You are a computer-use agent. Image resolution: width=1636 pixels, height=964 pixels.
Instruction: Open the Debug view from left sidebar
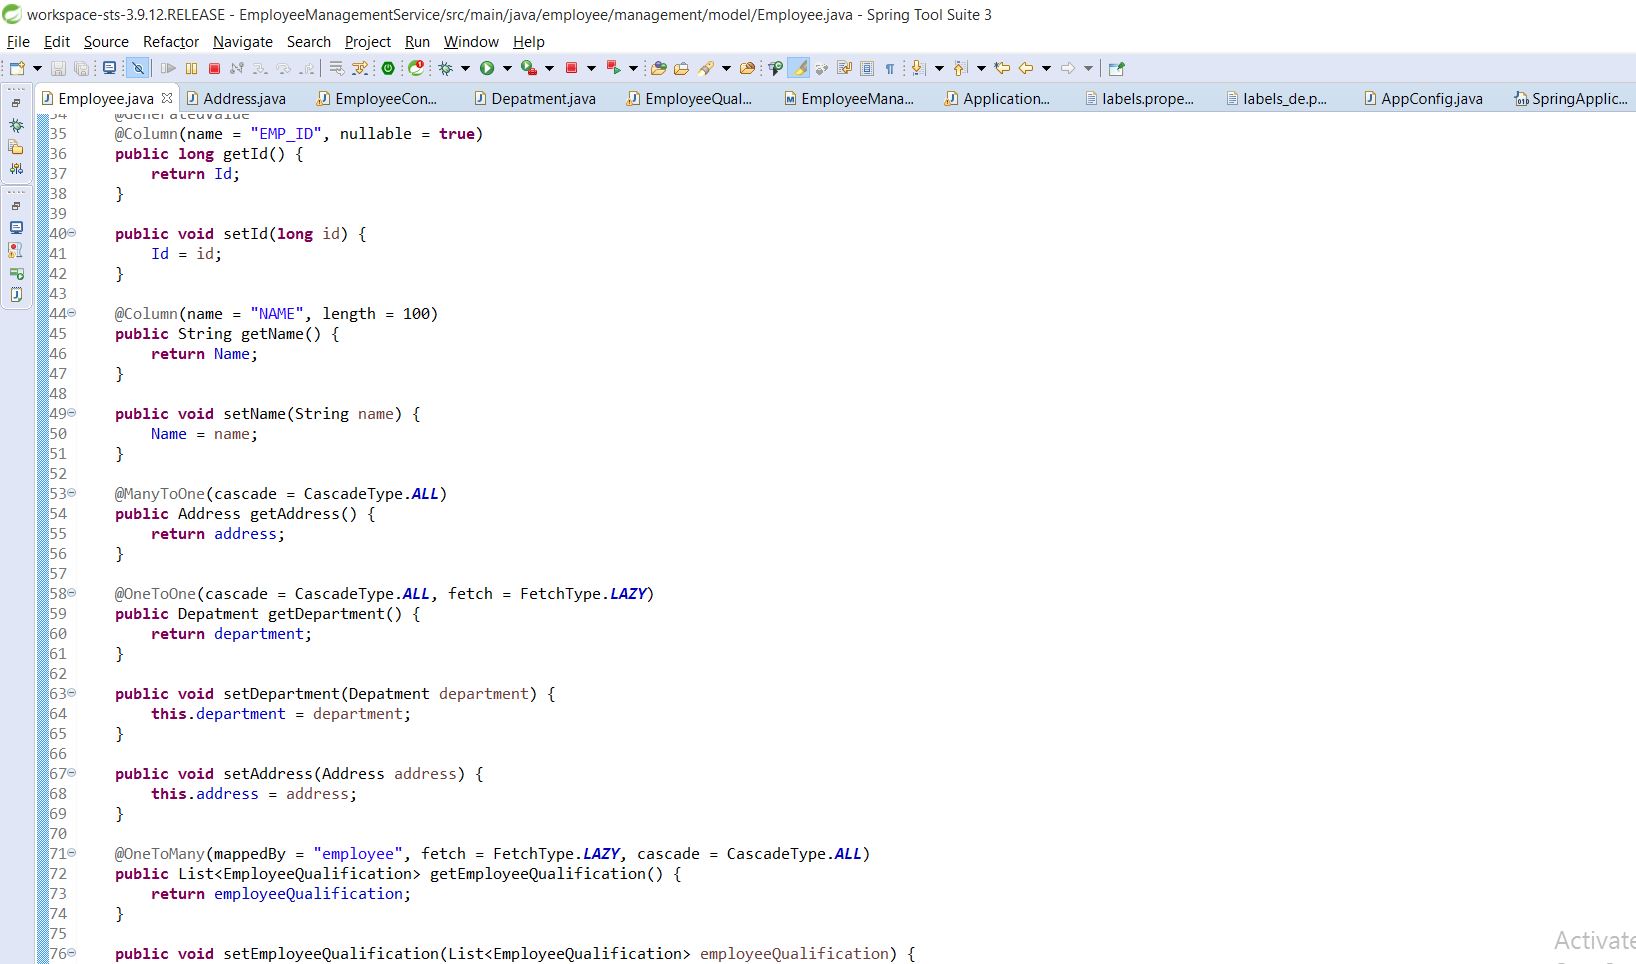point(16,125)
